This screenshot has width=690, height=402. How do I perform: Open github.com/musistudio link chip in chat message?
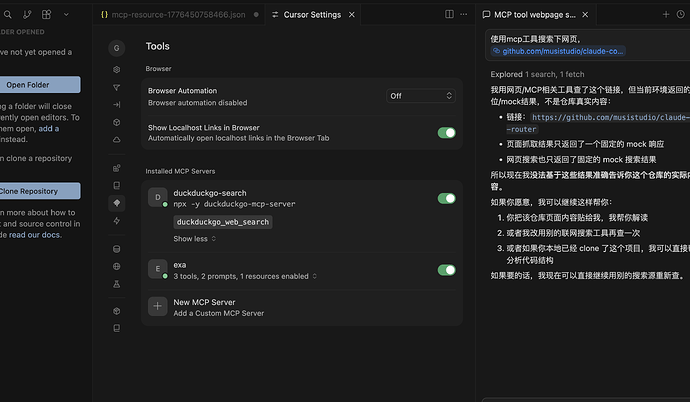[x=558, y=51]
